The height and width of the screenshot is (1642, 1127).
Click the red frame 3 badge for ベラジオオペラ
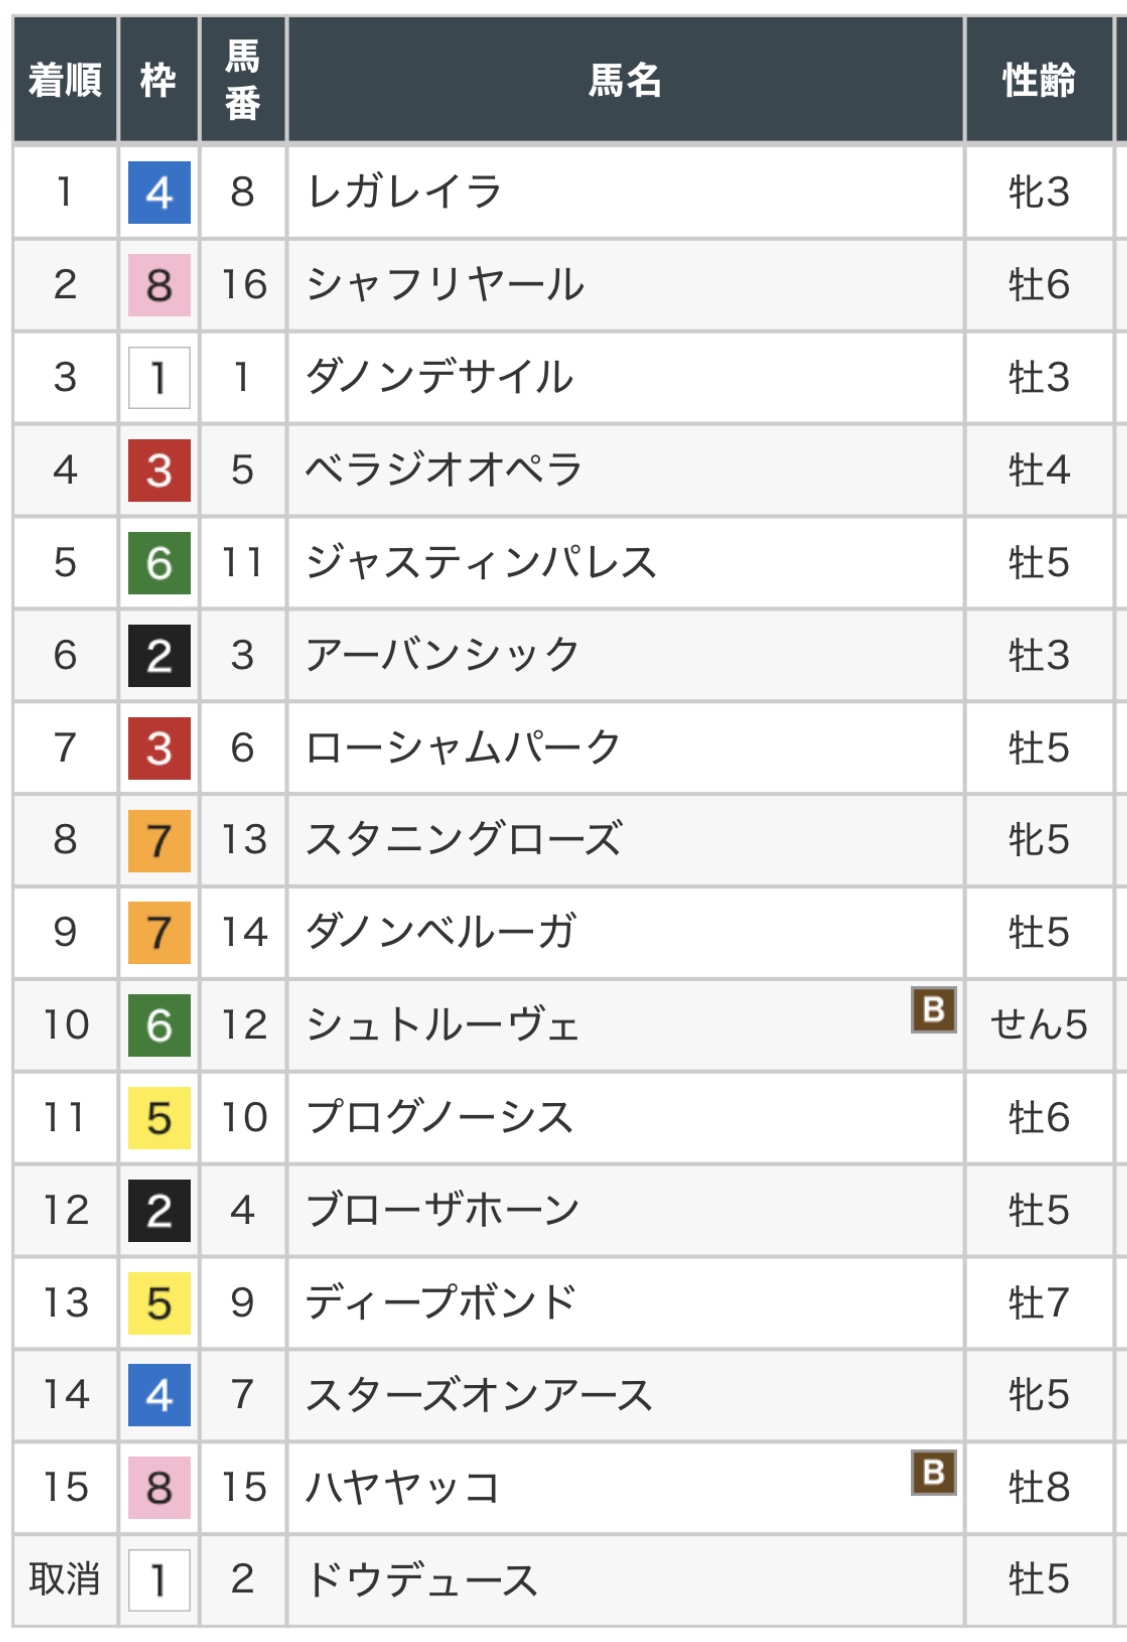[159, 471]
